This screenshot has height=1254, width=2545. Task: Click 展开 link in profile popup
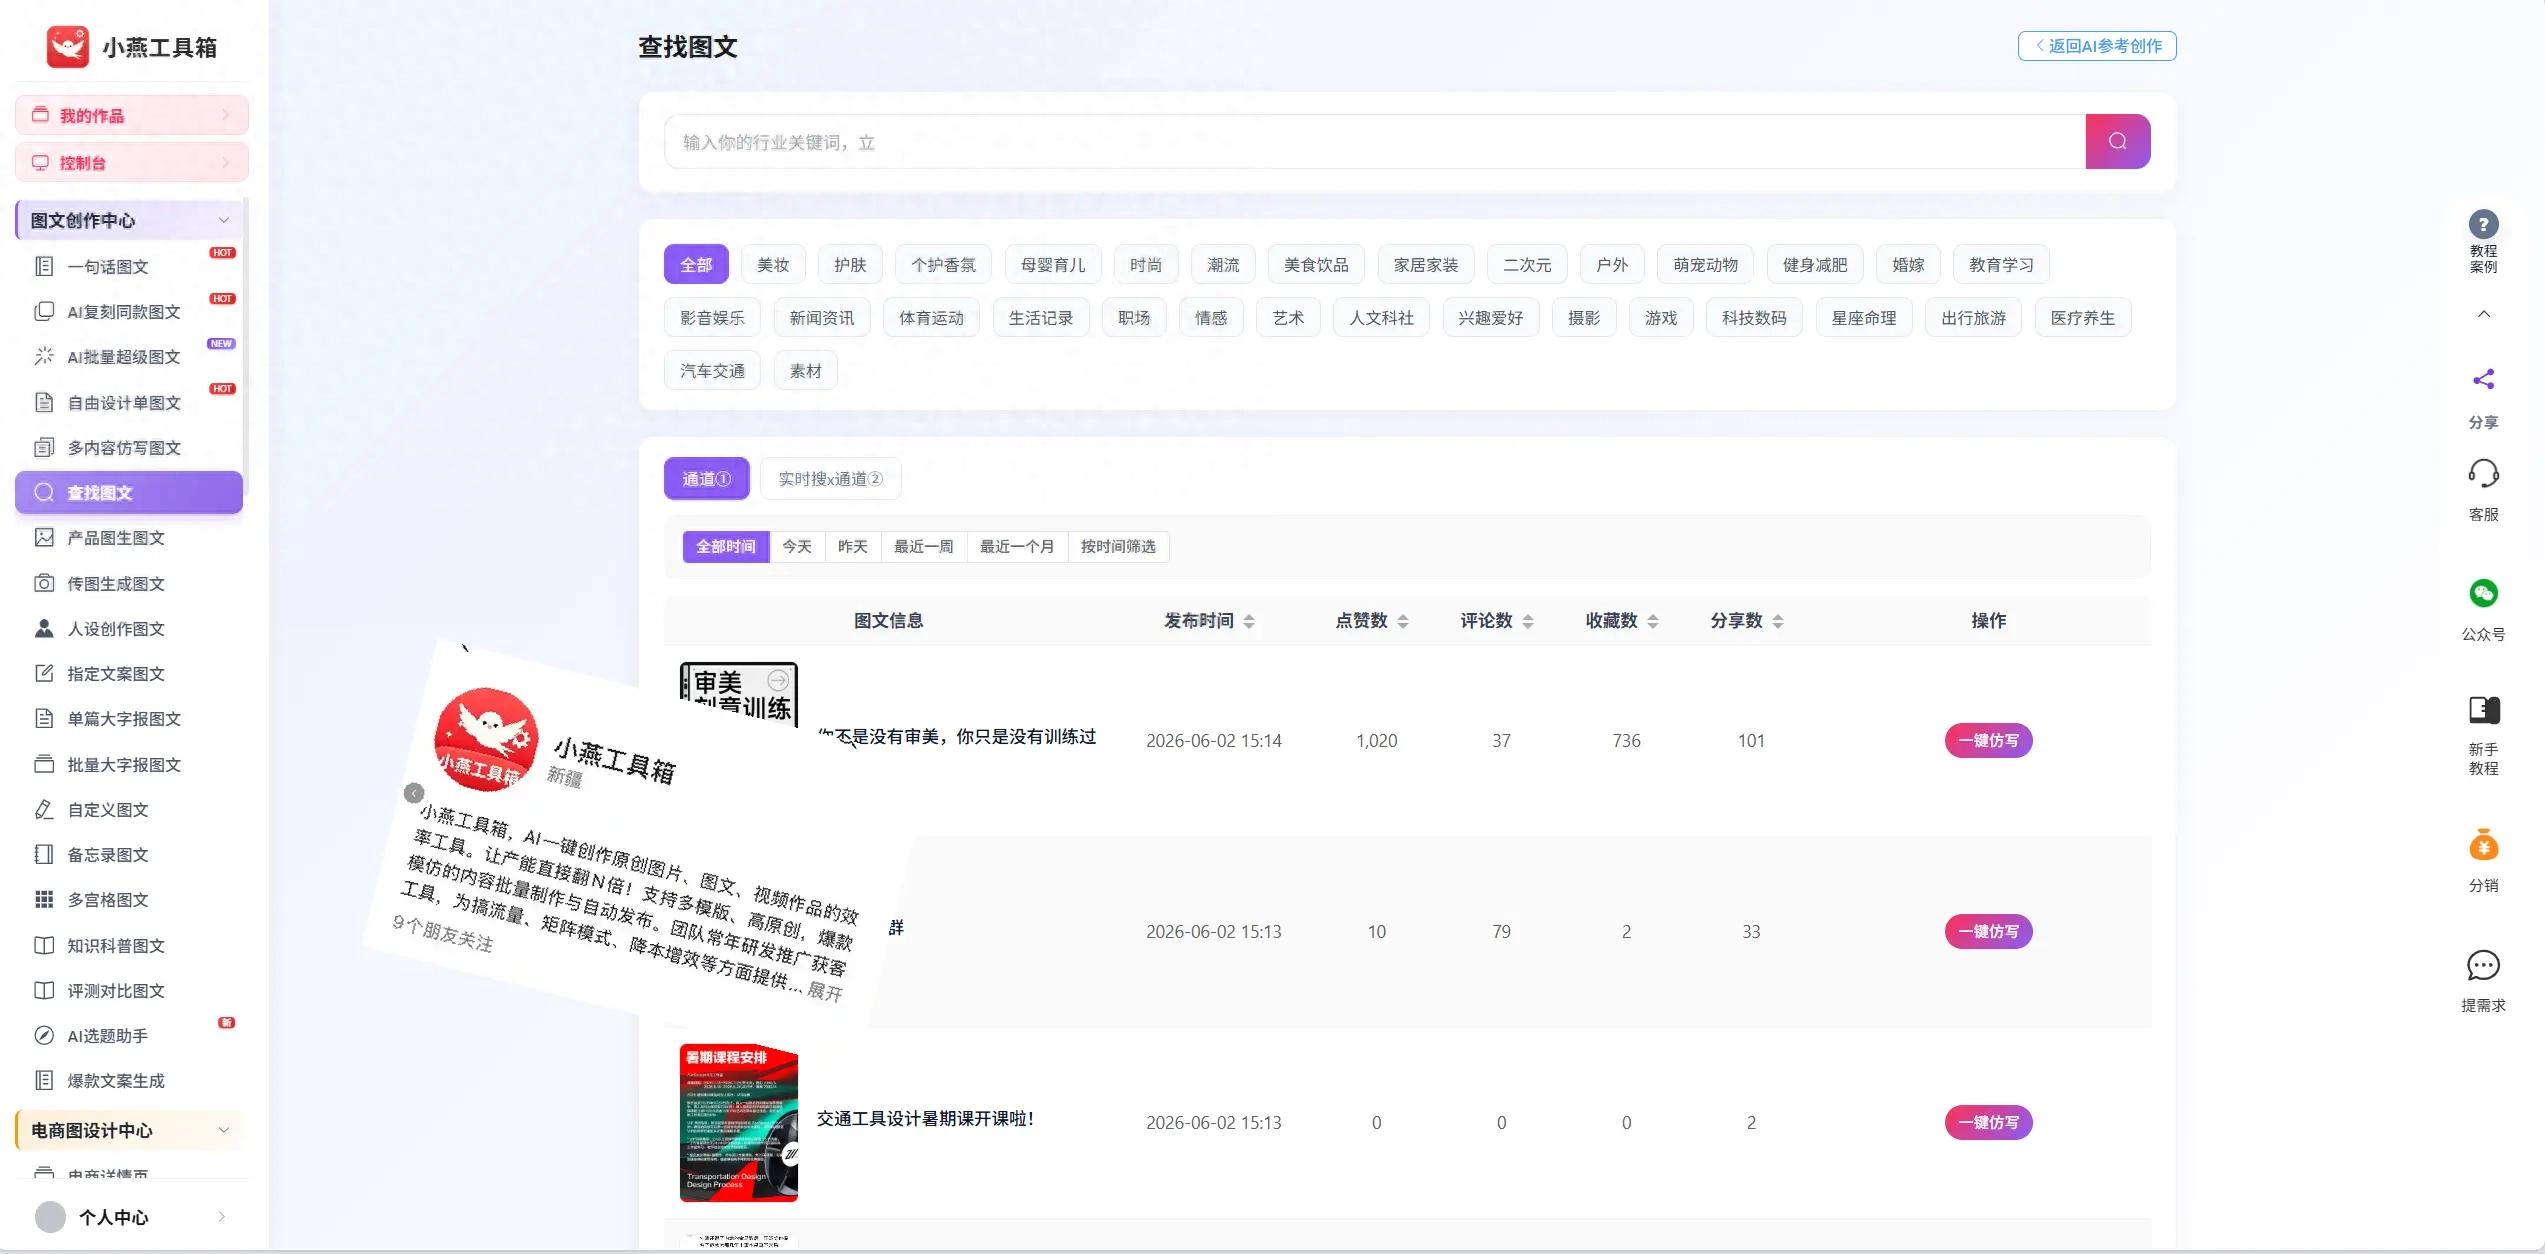coord(824,991)
